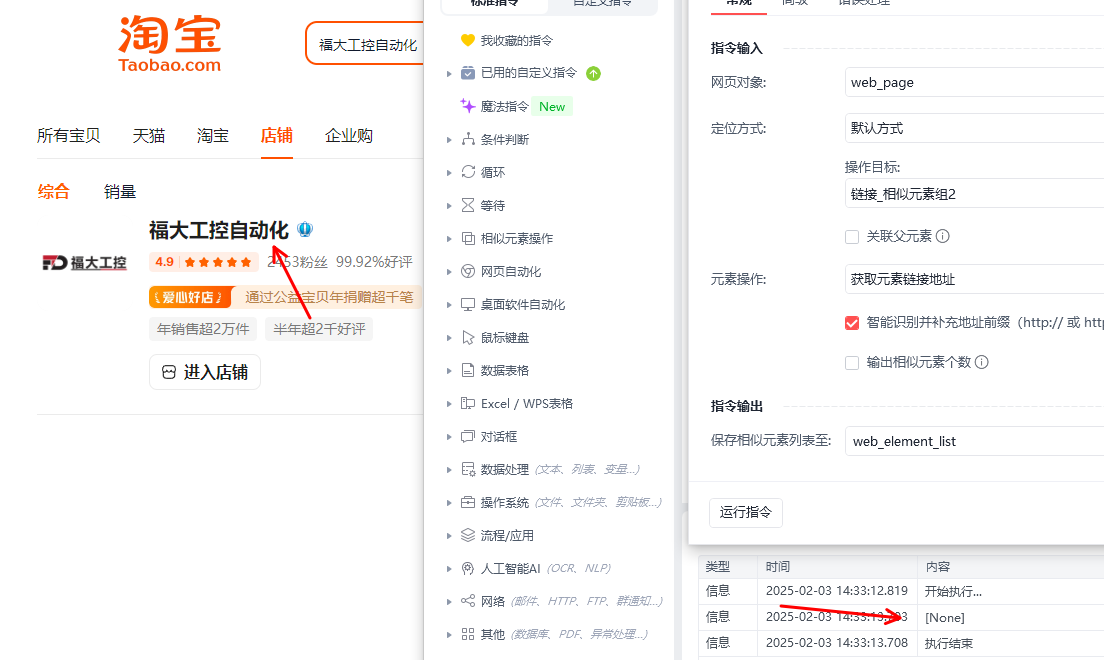Switch to the 淘宝 tab

[x=213, y=135]
